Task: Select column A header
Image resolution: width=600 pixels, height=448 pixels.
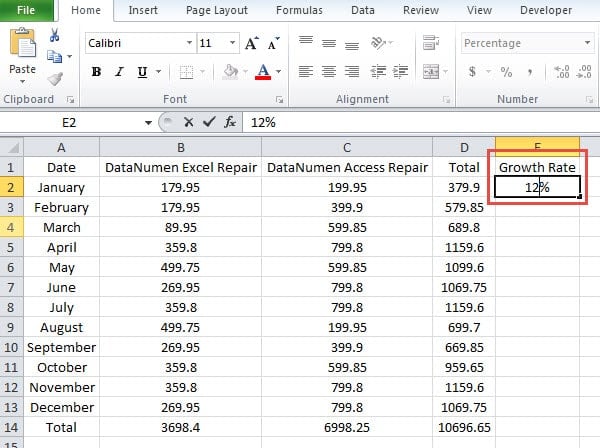Action: click(61, 147)
